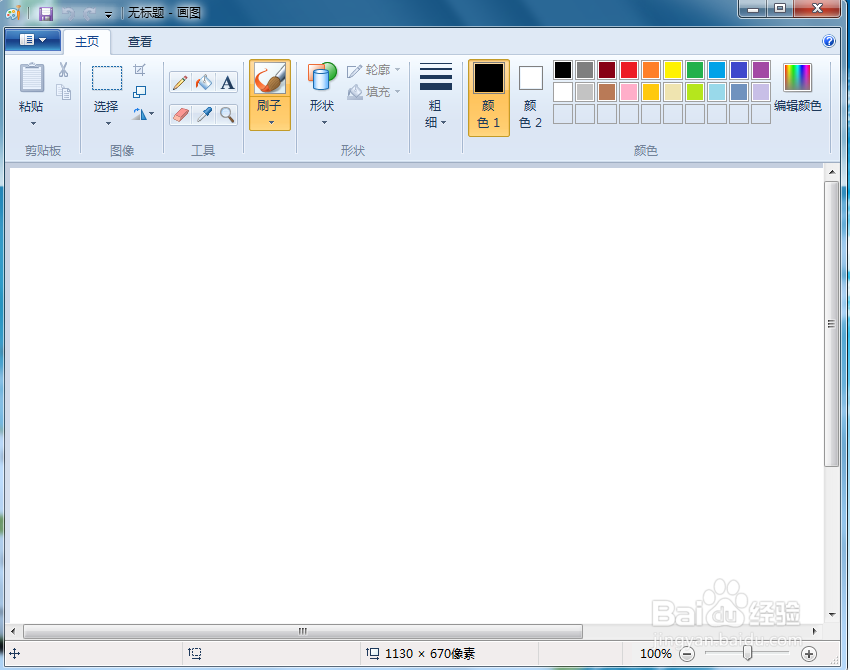
Task: Pick the red color swatch
Action: click(629, 70)
